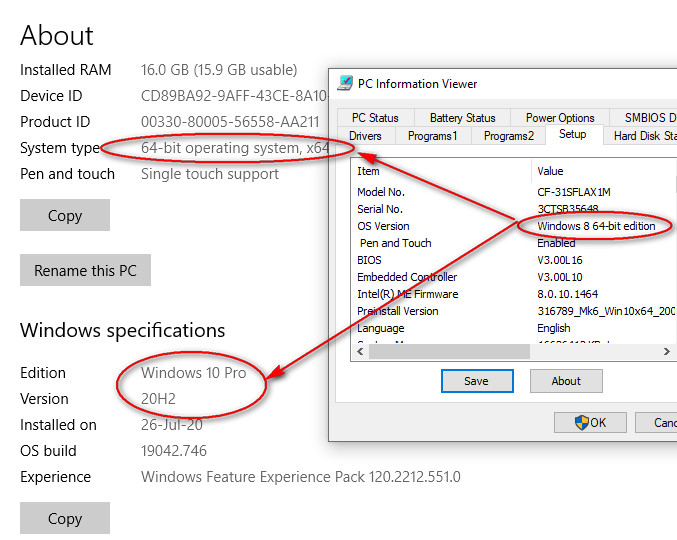Screen dimensions: 677x540
Task: Select the Embedded Controller row
Action: [514, 277]
